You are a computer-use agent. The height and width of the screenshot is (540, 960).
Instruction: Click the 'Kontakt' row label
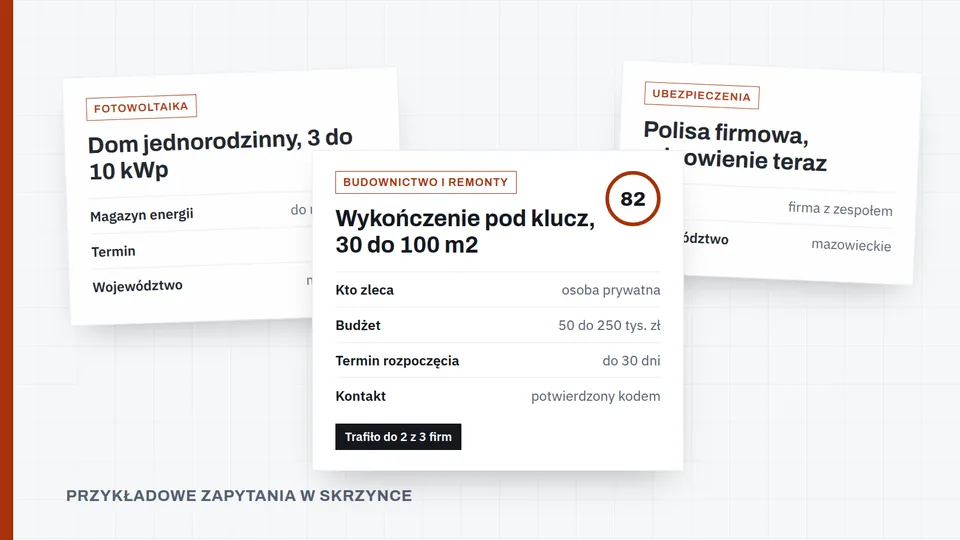click(360, 396)
